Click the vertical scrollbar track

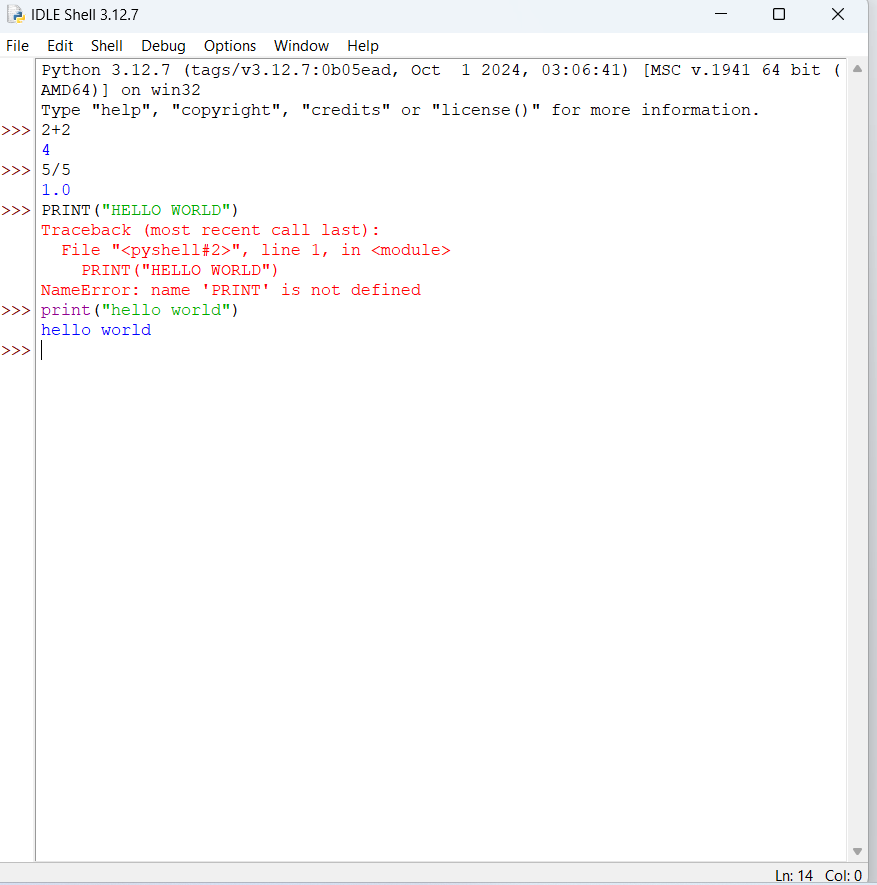click(x=857, y=450)
